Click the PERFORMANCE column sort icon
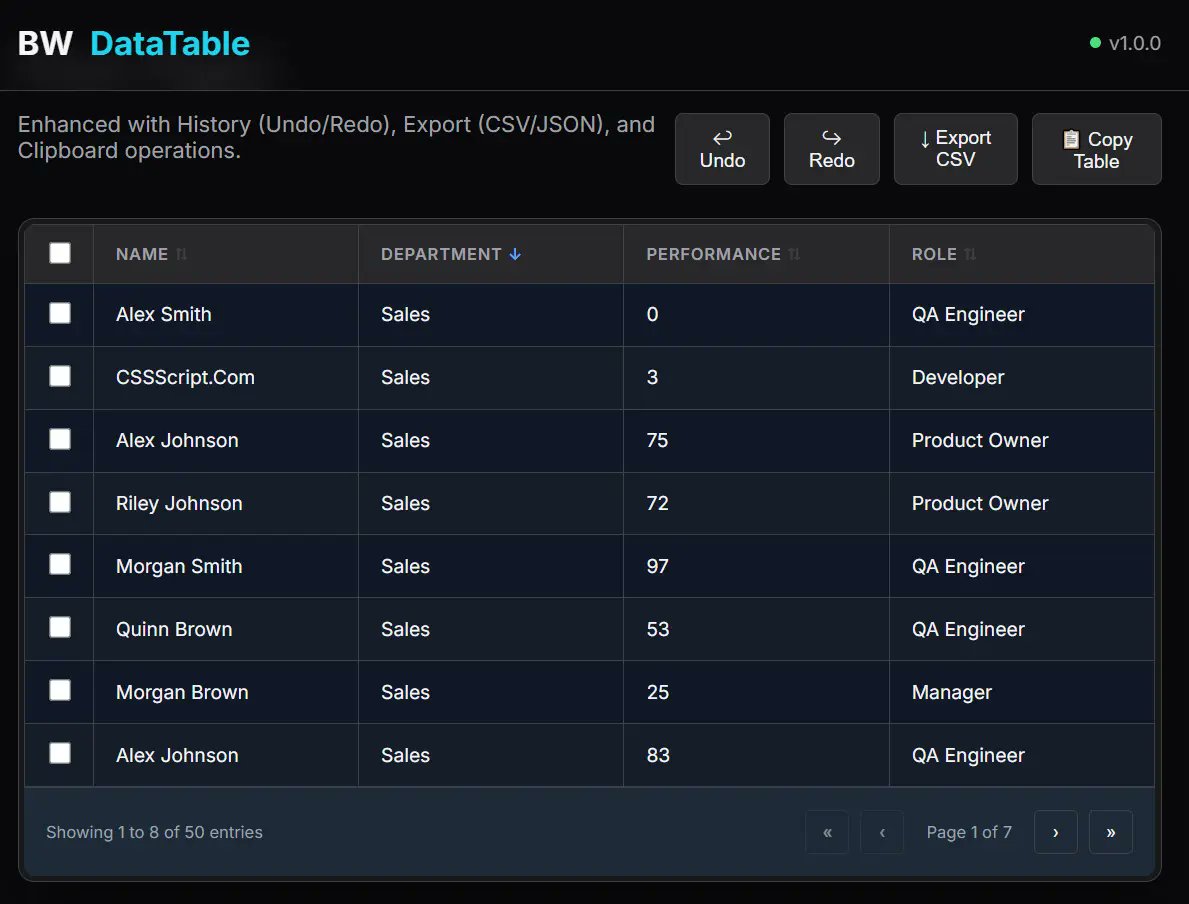 pos(793,254)
